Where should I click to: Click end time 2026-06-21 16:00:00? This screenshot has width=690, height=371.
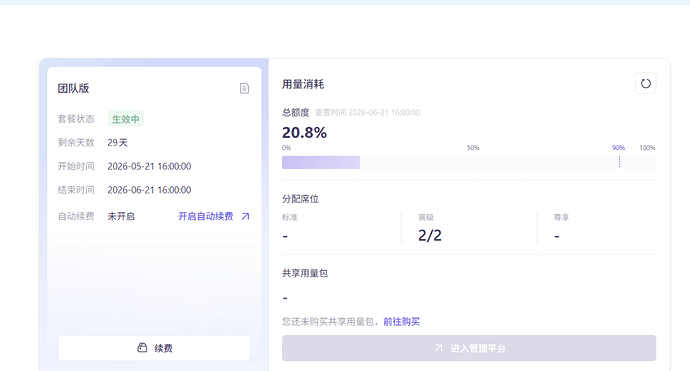tap(149, 190)
